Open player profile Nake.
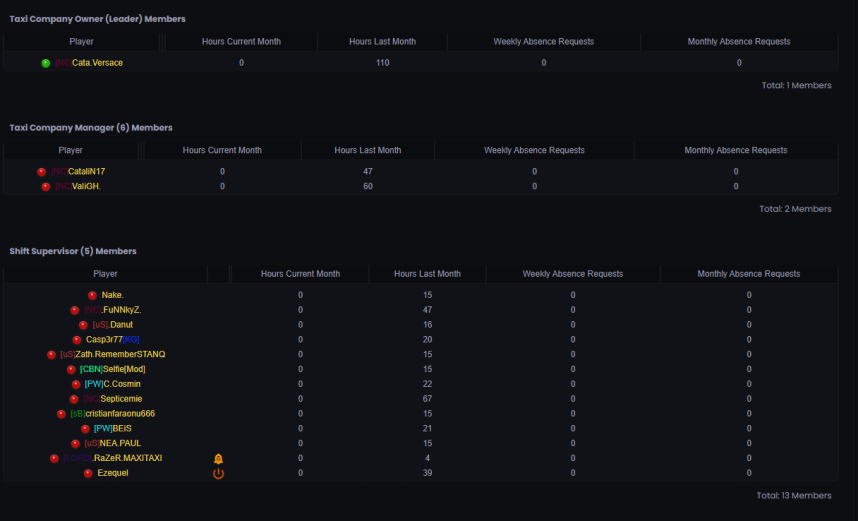This screenshot has height=521, width=858. tap(113, 295)
